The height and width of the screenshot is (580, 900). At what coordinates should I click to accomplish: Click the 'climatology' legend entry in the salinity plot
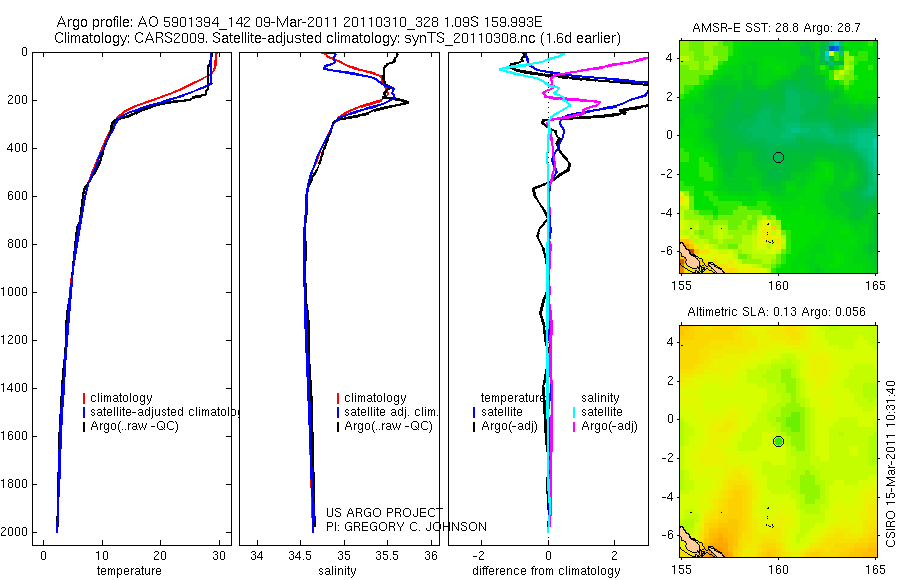[371, 398]
